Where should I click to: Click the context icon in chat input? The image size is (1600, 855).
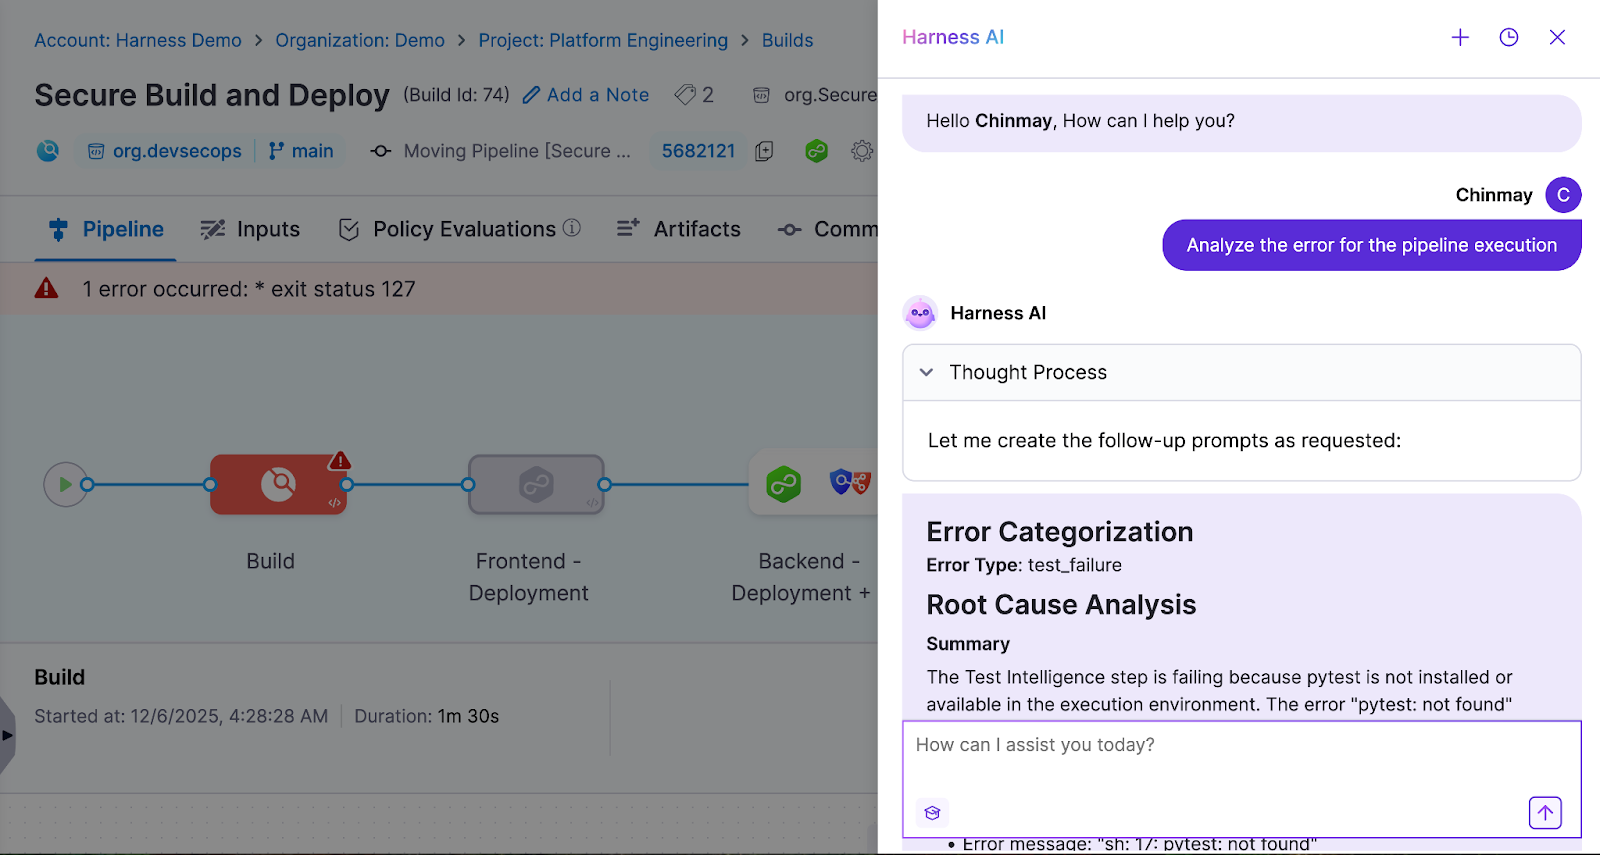click(932, 812)
